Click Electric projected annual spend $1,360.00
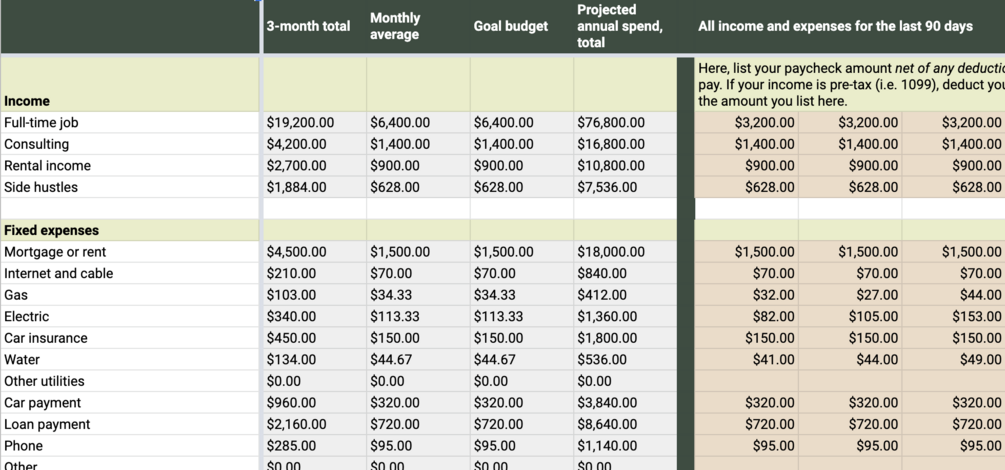1005x470 pixels. pyautogui.click(x=624, y=316)
